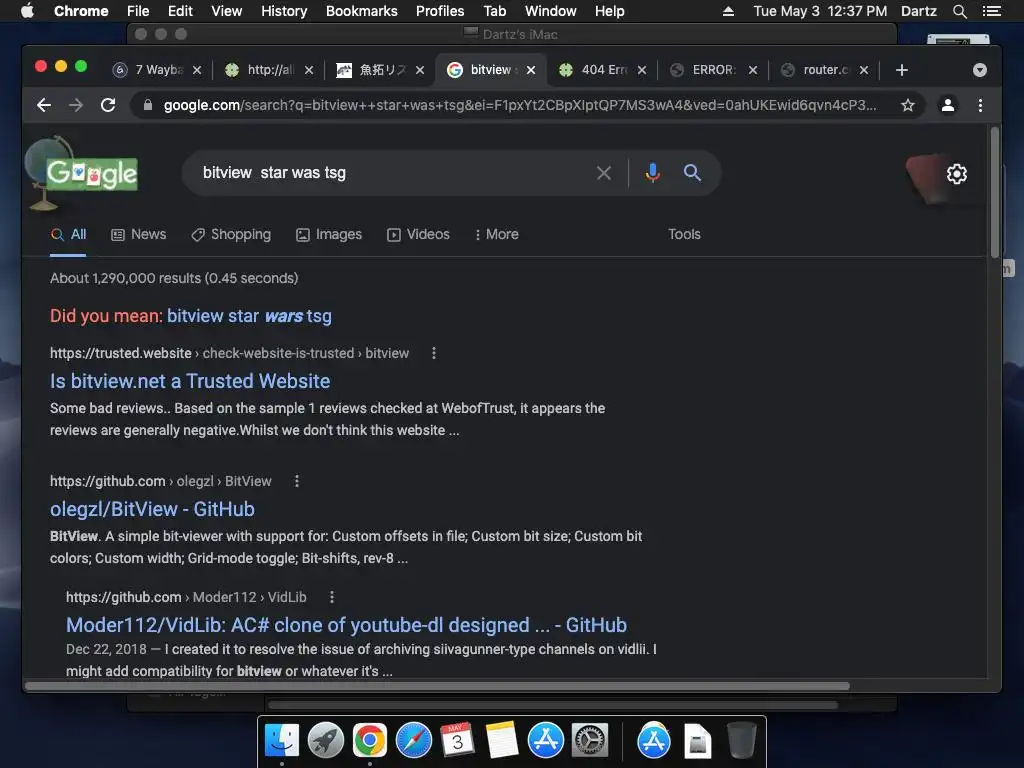Viewport: 1024px width, 768px height.
Task: Open System Preferences from the Dock
Action: coord(590,741)
